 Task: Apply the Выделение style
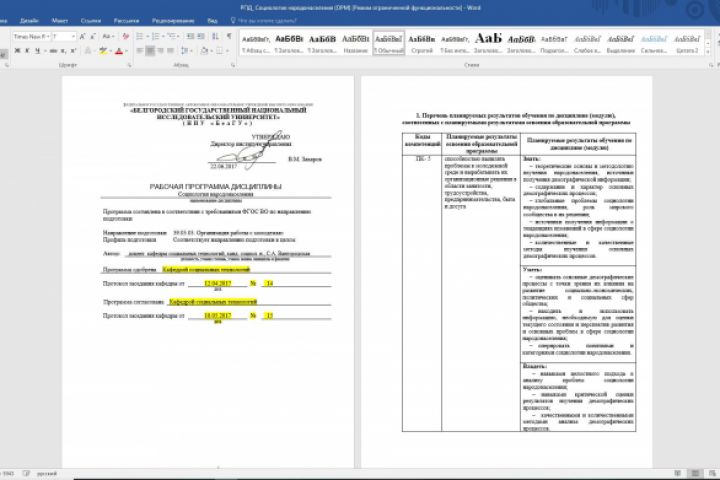(x=620, y=43)
